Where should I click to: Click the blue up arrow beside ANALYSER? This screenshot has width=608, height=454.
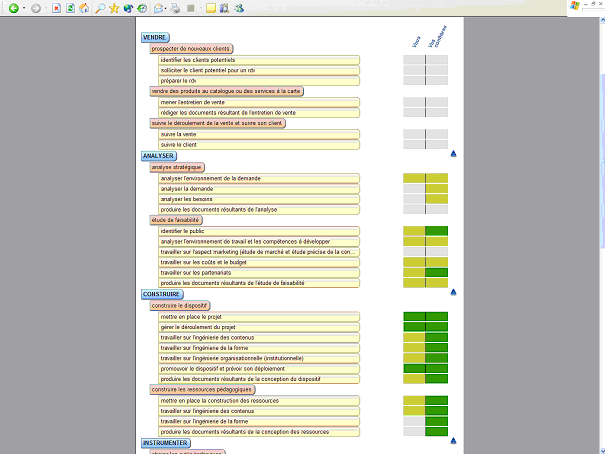453,154
